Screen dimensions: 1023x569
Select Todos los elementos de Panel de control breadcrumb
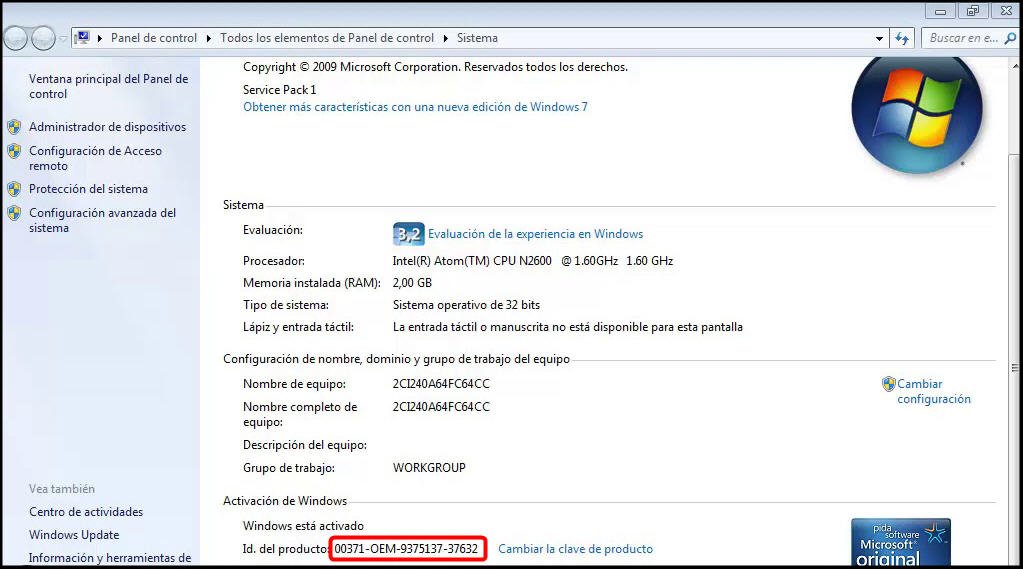coord(326,38)
